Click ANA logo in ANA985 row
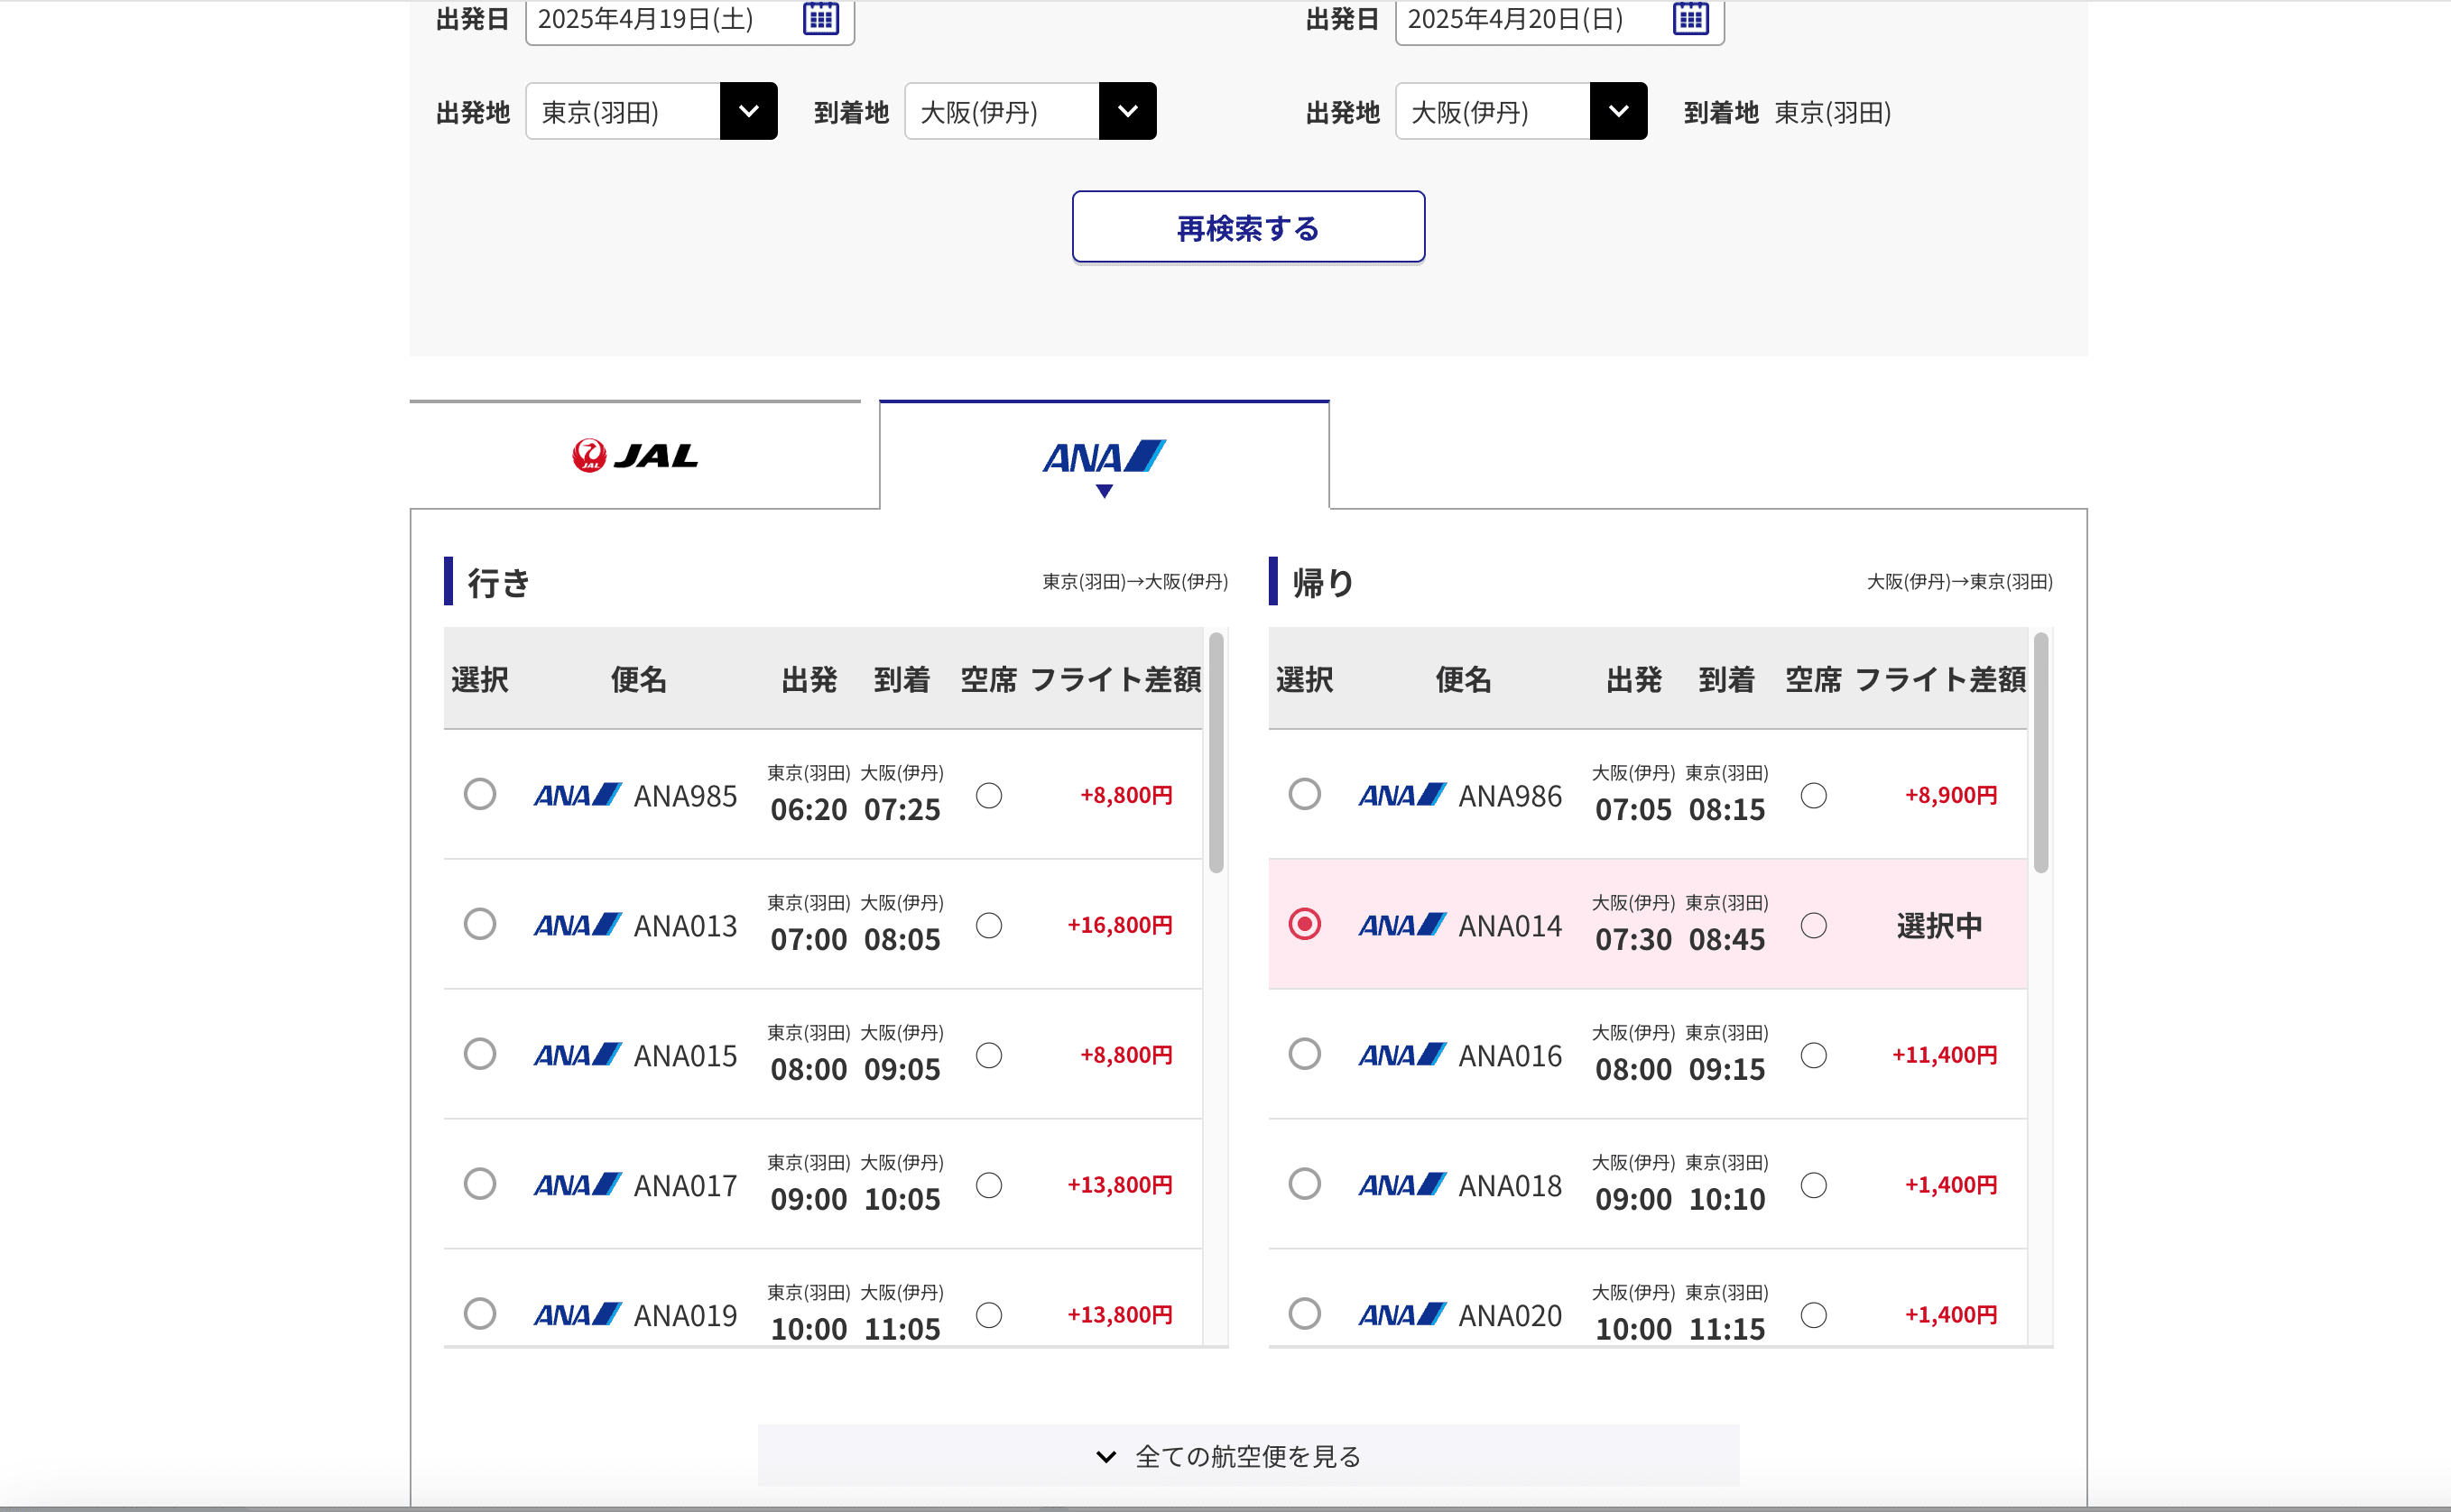Screen dimensions: 2451x1512 (x=577, y=795)
